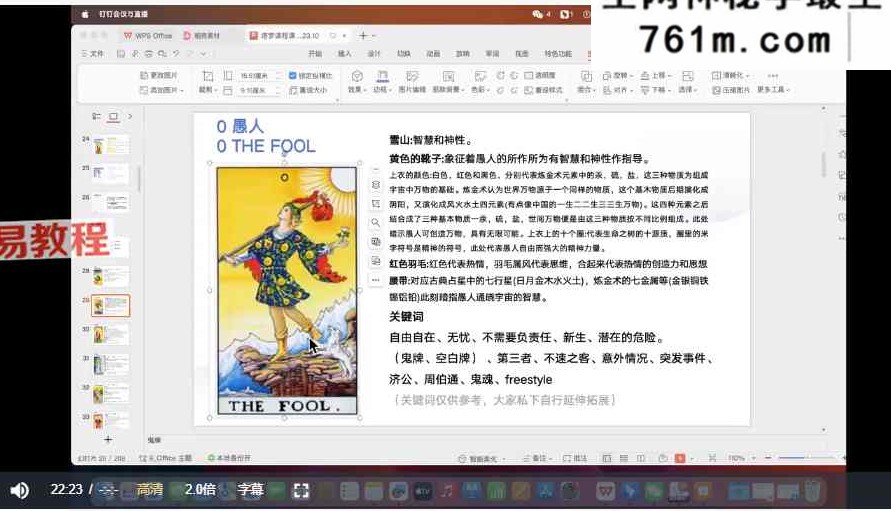The image size is (891, 511).
Task: Change the 2.0倍 playback speed
Action: coord(200,489)
